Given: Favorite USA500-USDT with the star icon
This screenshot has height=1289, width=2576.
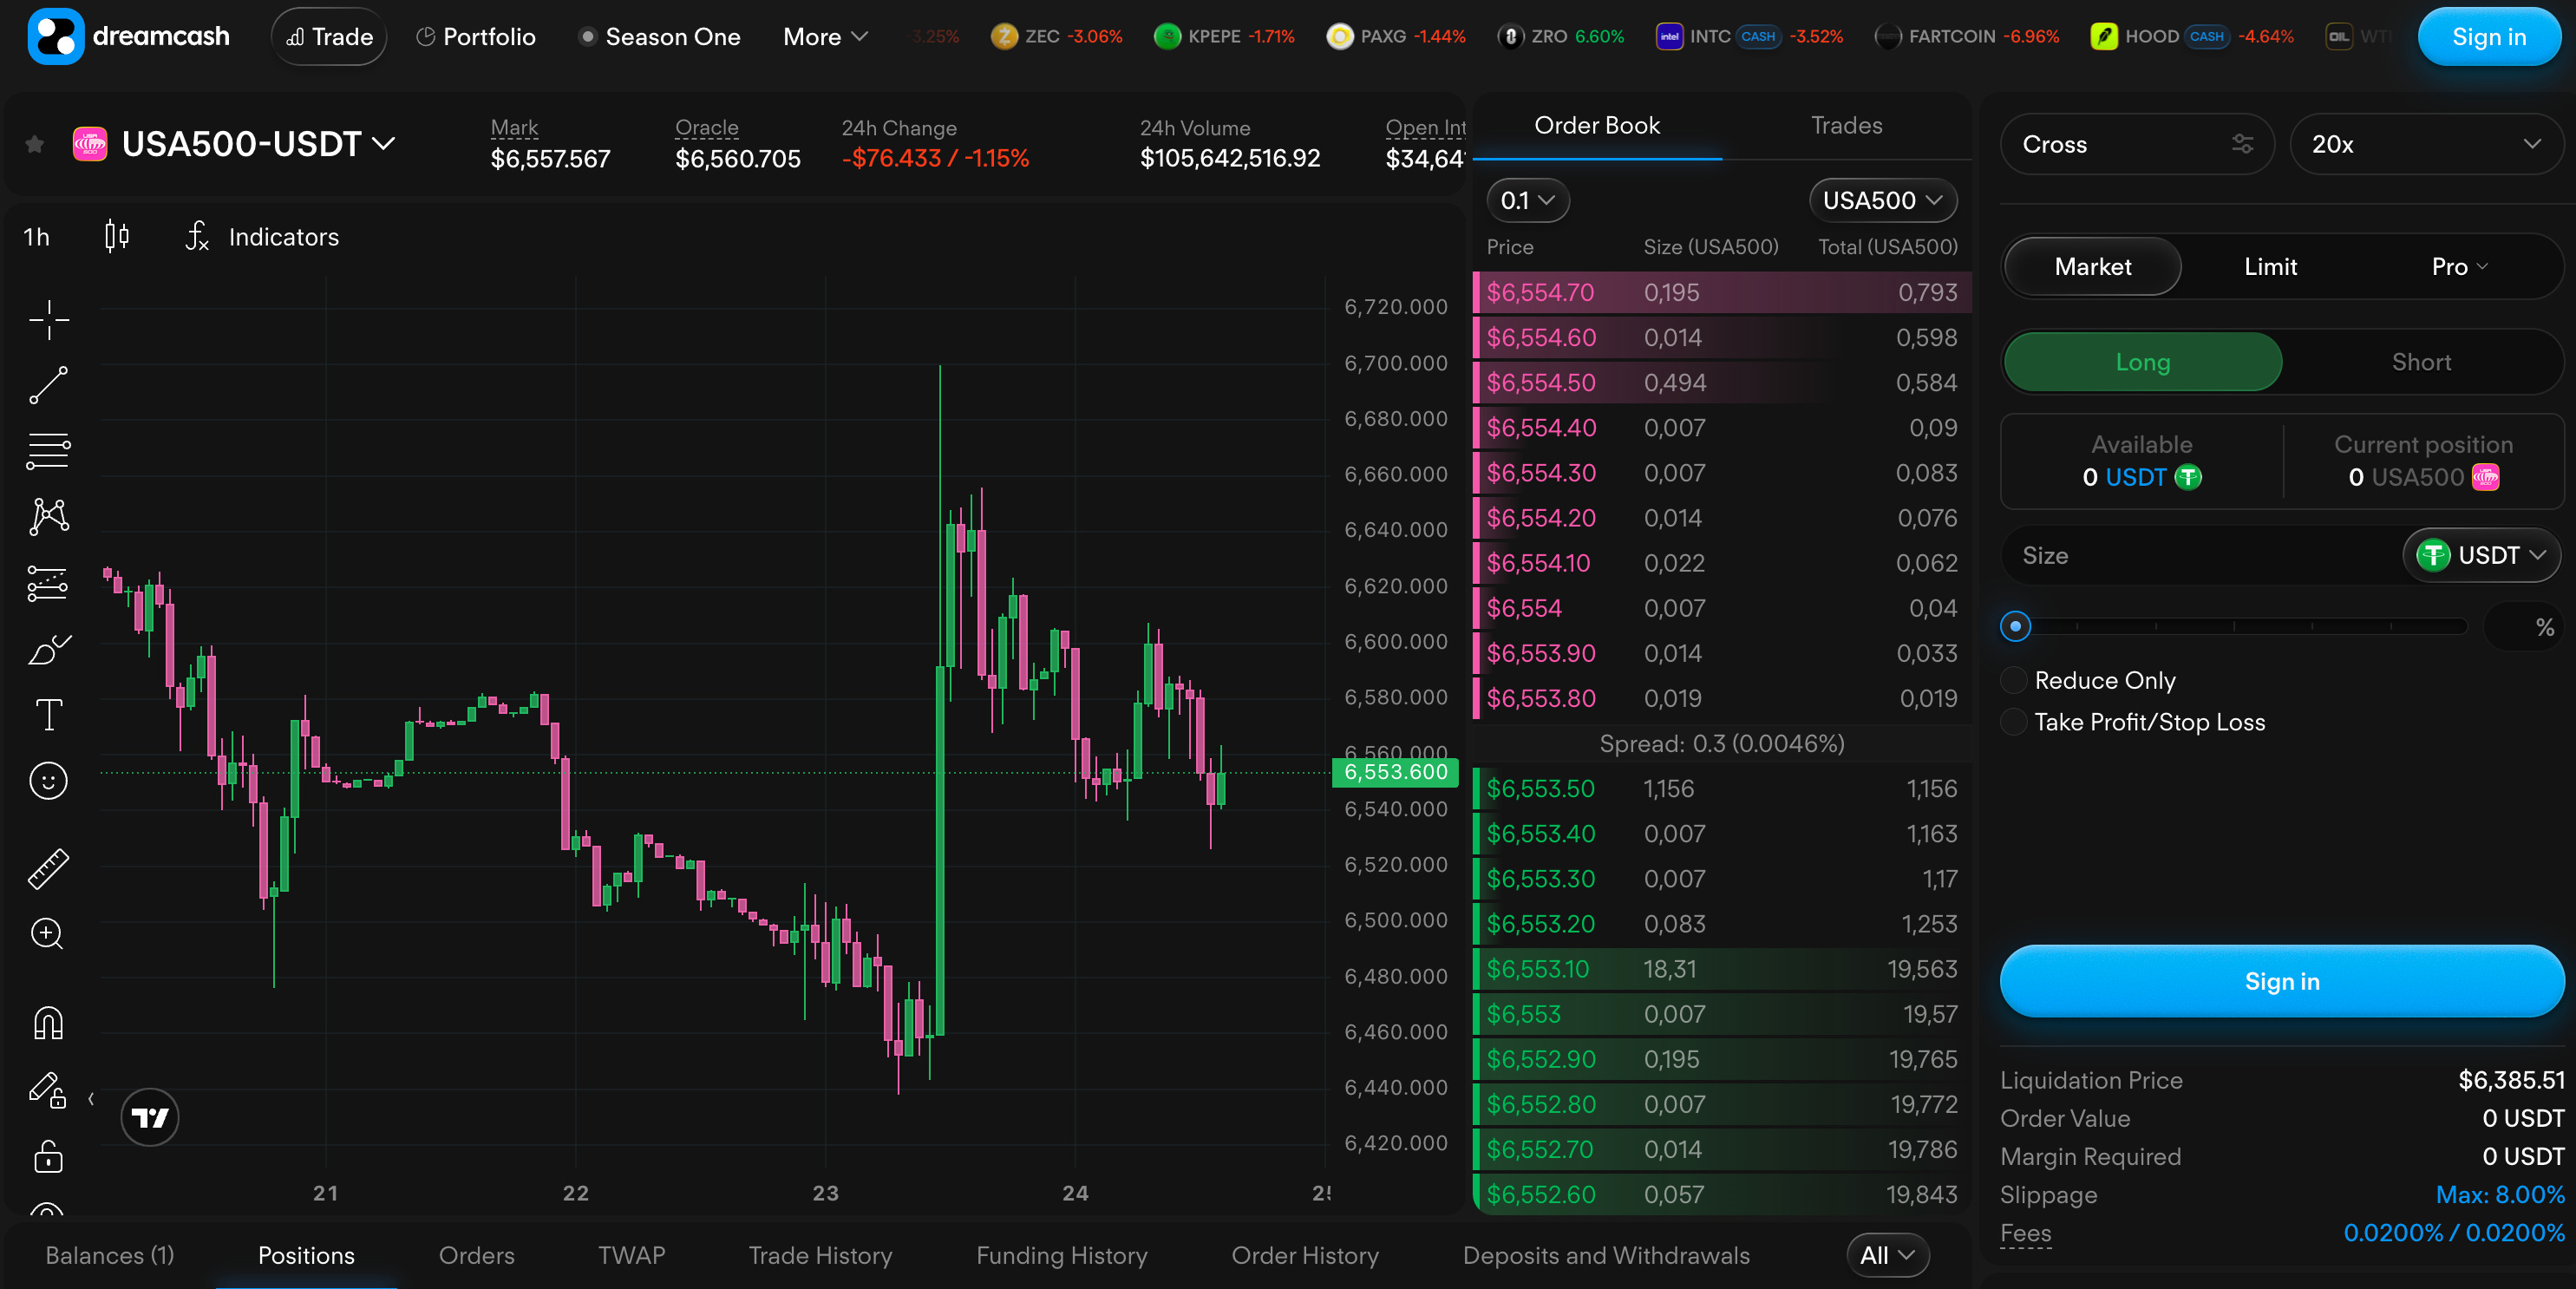Looking at the screenshot, I should (35, 145).
